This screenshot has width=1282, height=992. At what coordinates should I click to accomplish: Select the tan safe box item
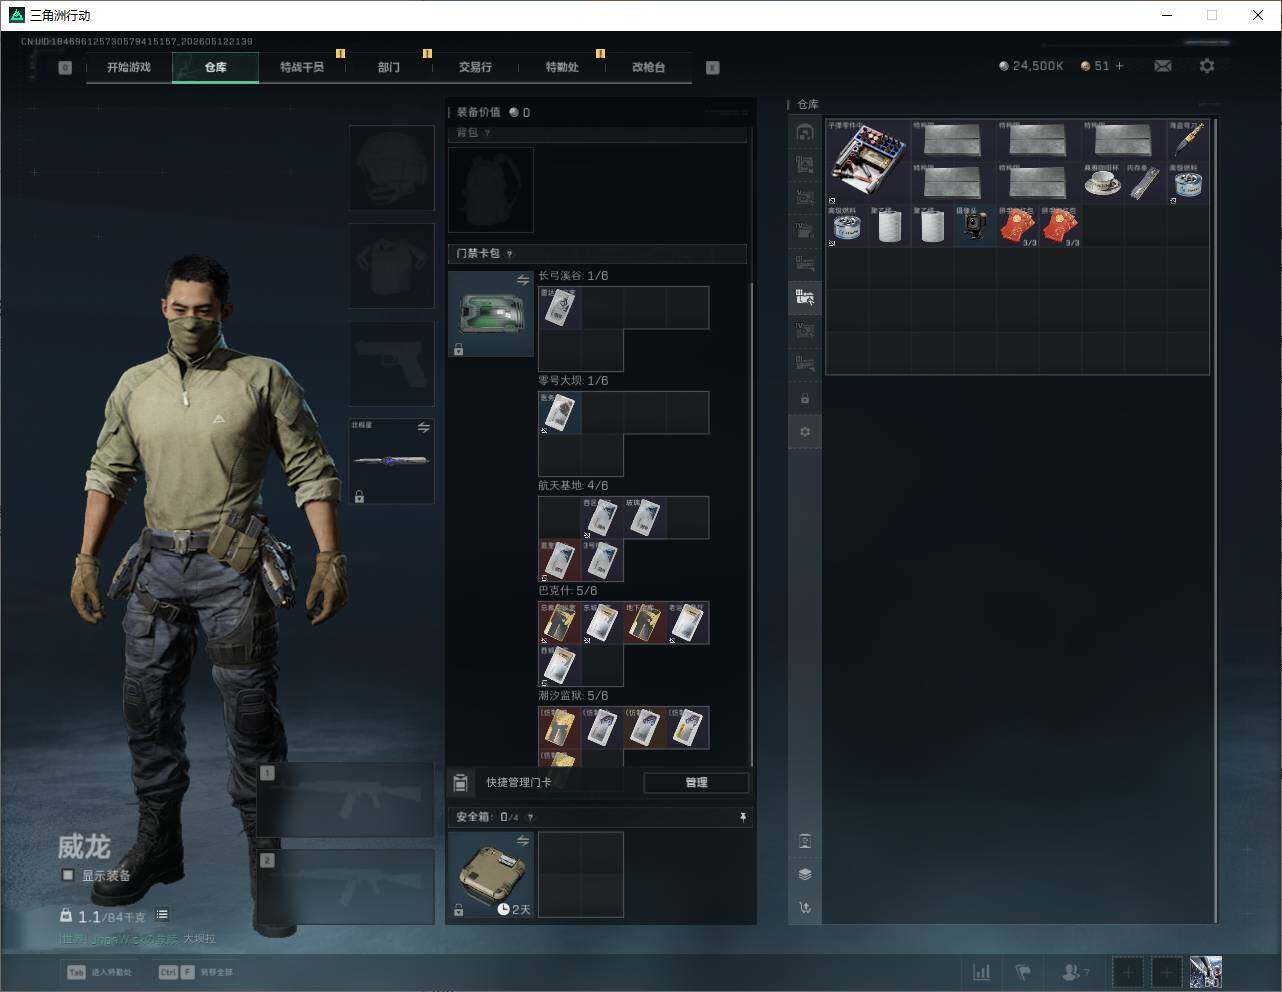(491, 874)
